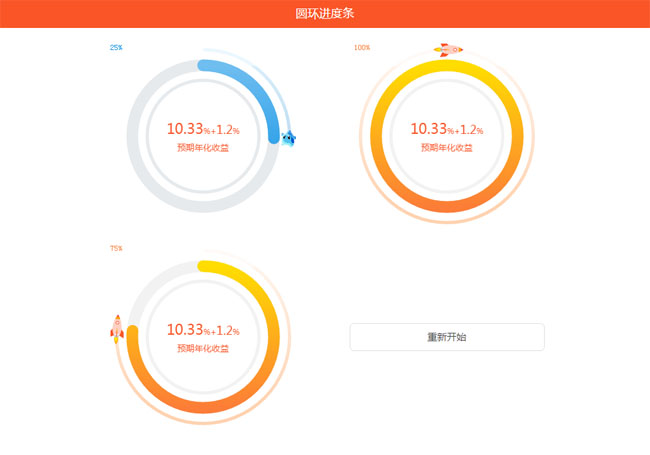Screen dimensions: 650x455
Task: Click the full orange ring of the 100% circle
Action: coord(447,205)
